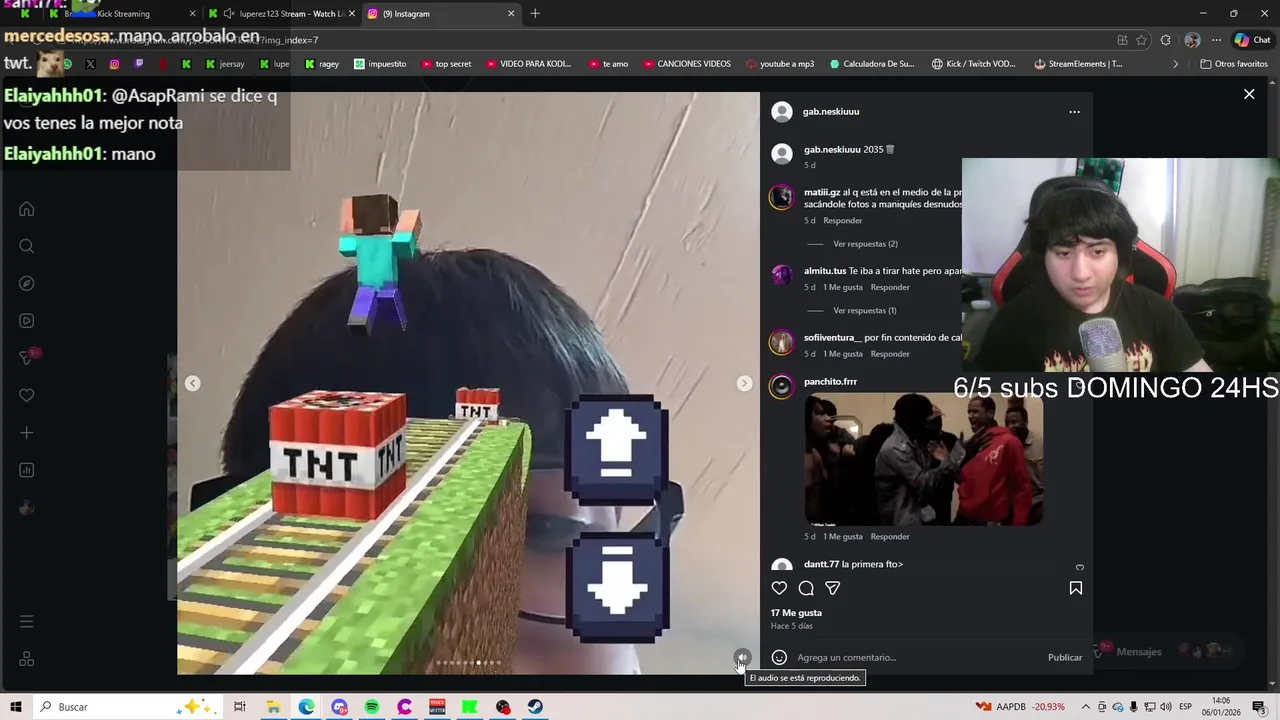Go to previous carousel slide arrow

pyautogui.click(x=193, y=384)
